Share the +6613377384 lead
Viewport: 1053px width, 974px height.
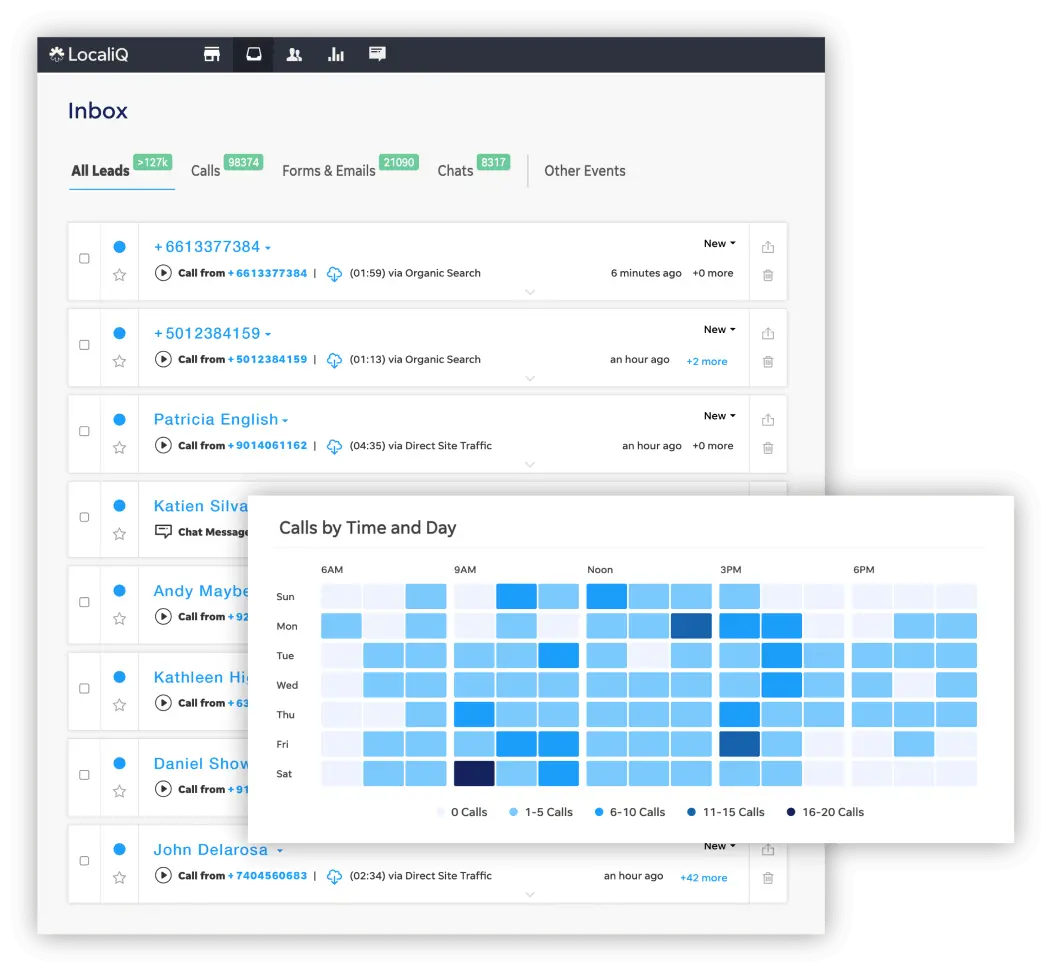tap(768, 247)
